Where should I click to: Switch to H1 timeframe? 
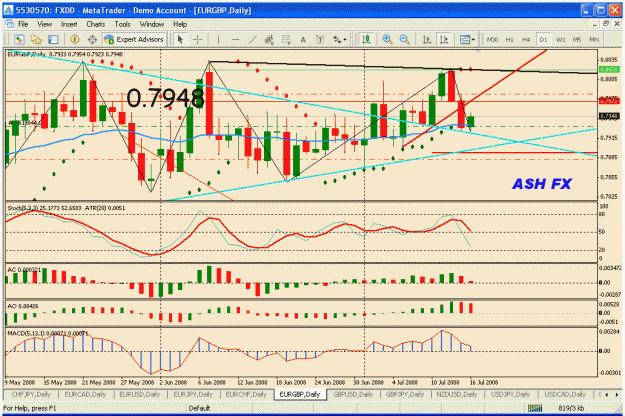click(x=509, y=39)
